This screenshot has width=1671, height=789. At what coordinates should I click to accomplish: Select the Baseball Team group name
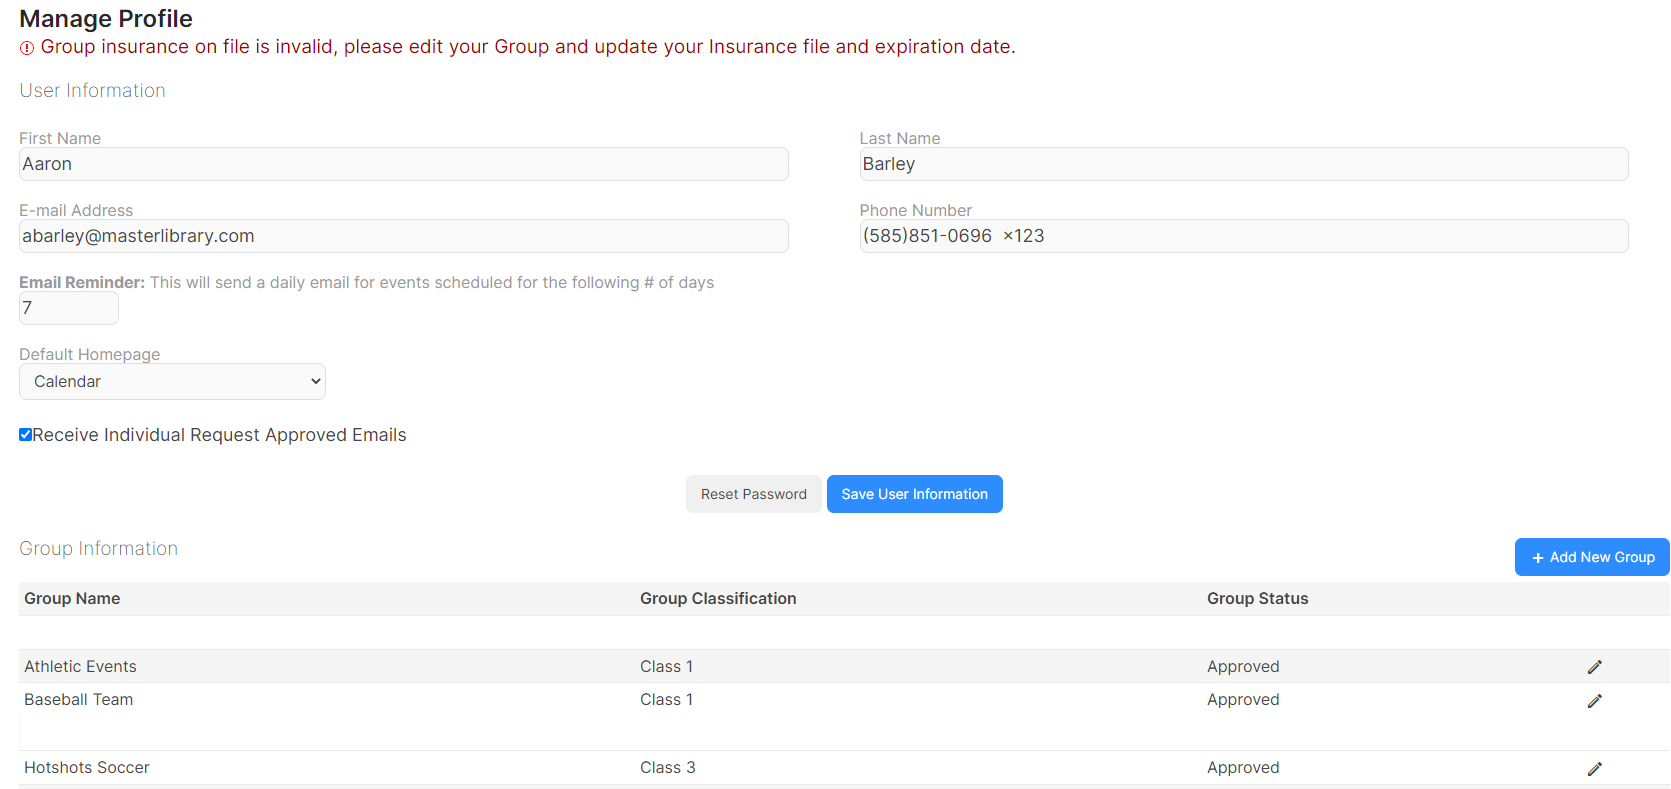click(78, 699)
